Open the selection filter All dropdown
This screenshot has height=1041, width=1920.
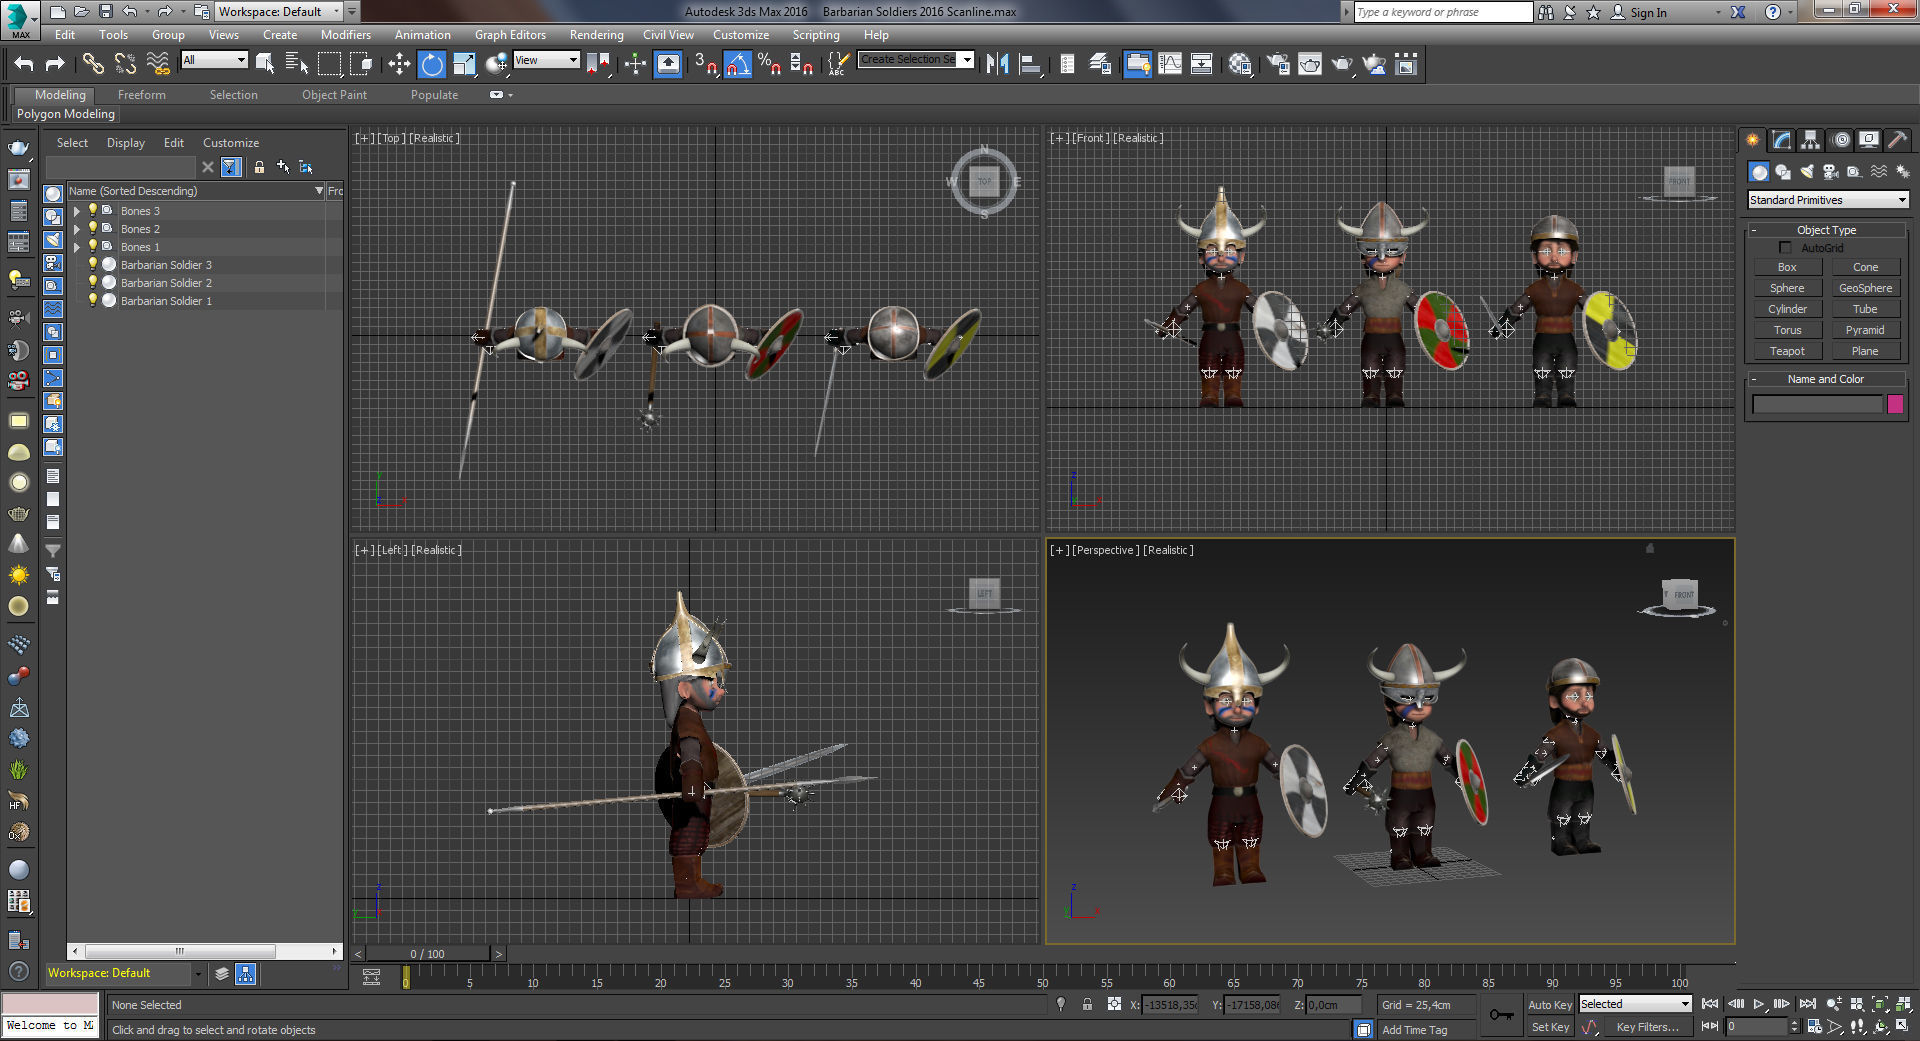(x=214, y=61)
